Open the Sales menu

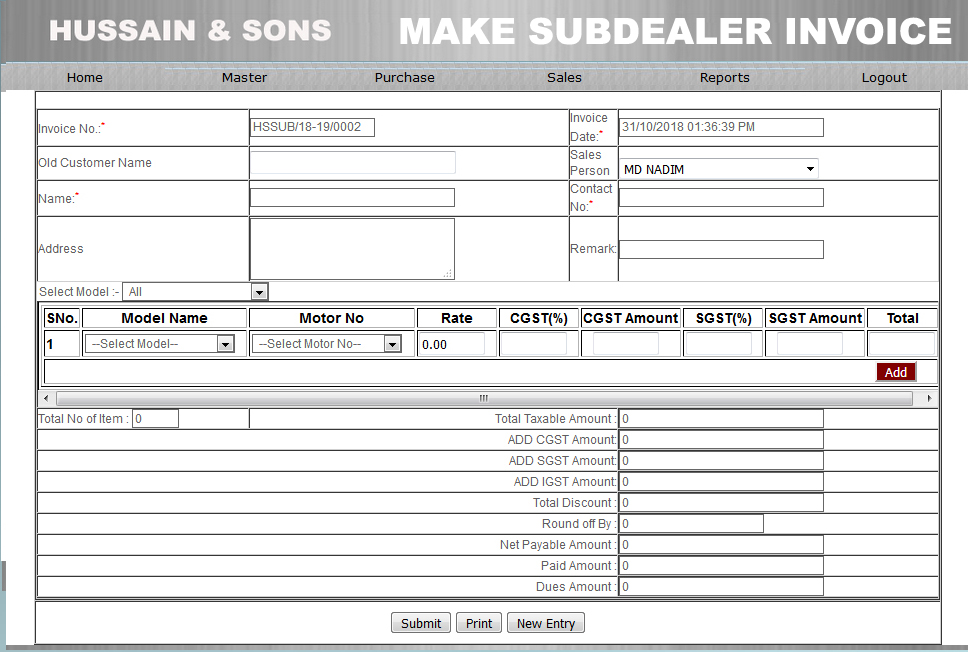[564, 77]
